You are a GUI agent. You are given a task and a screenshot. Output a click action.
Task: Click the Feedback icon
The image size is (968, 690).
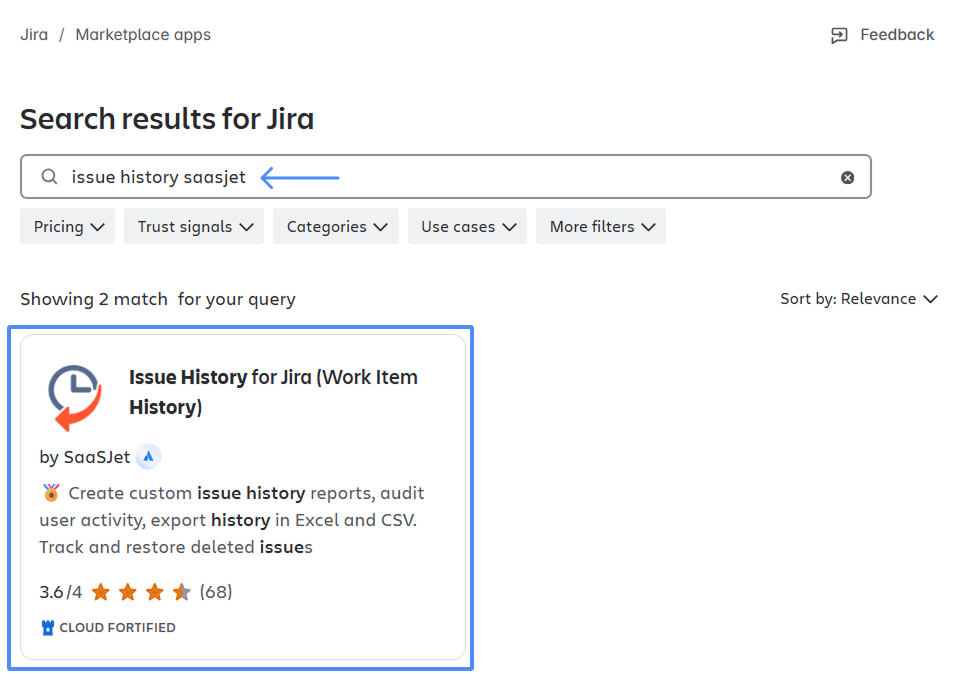pyautogui.click(x=839, y=35)
